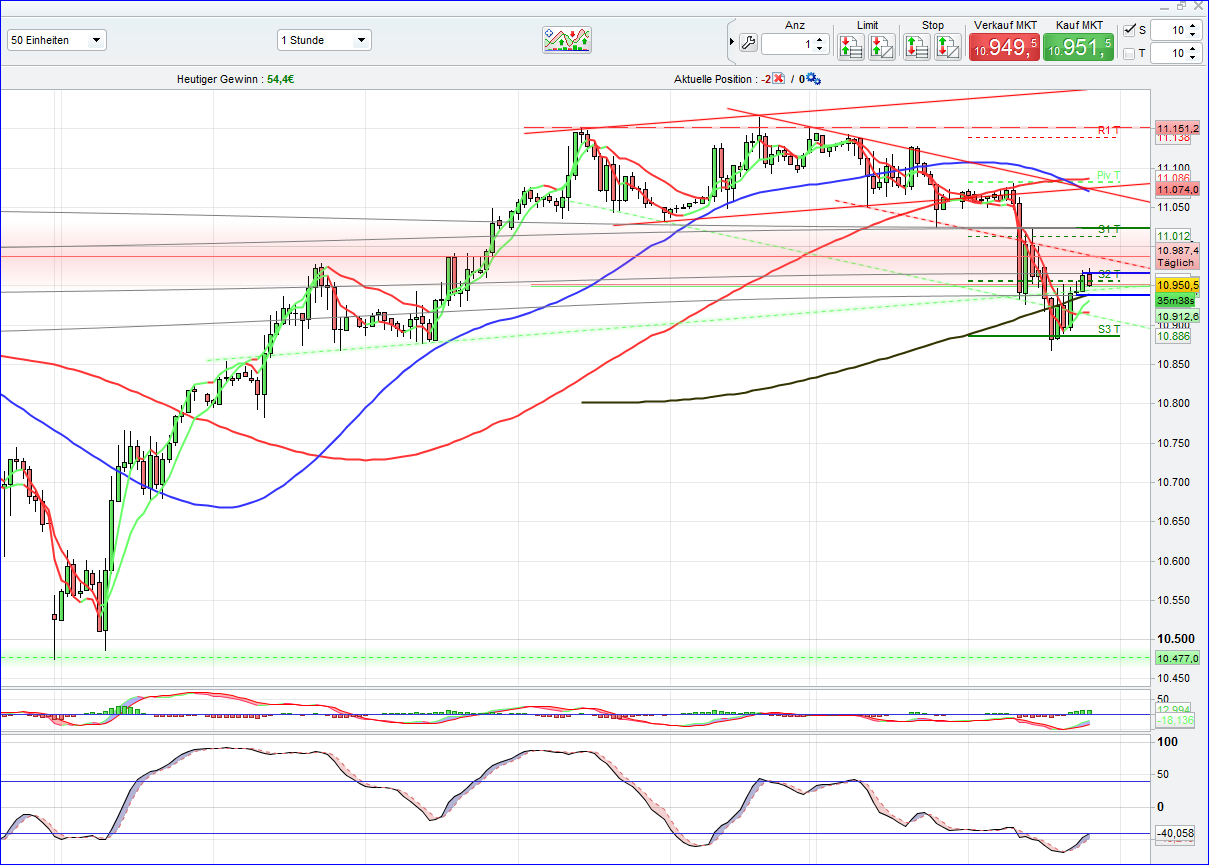
Task: Click the Verkauf MKT 10.949,5 button
Action: coord(1003,45)
